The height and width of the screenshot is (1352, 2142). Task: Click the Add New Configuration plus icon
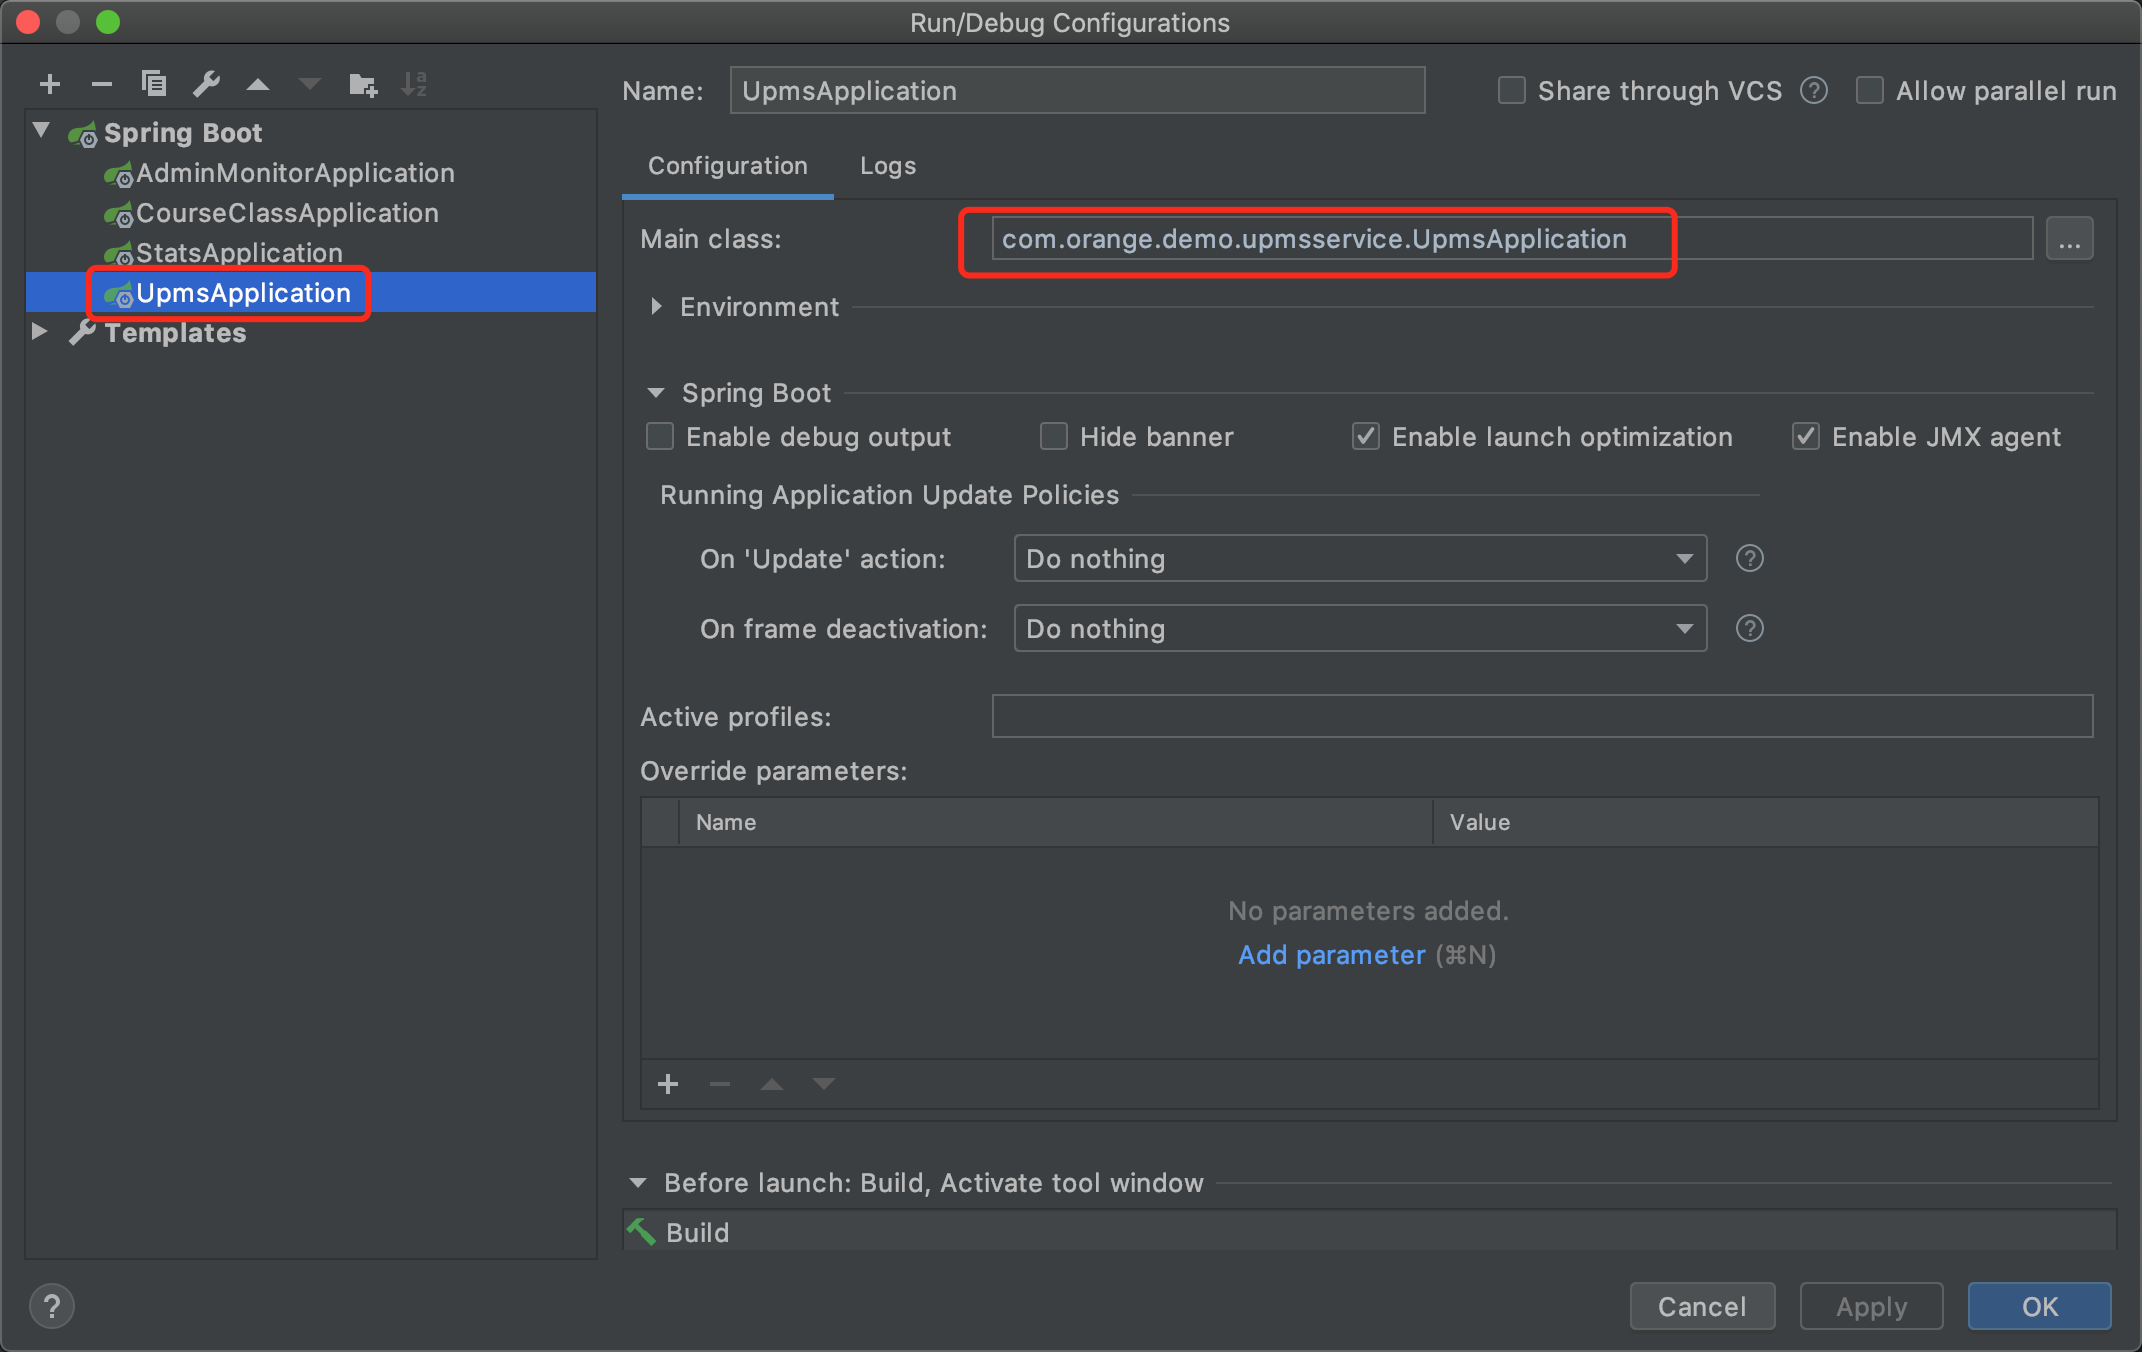(50, 85)
